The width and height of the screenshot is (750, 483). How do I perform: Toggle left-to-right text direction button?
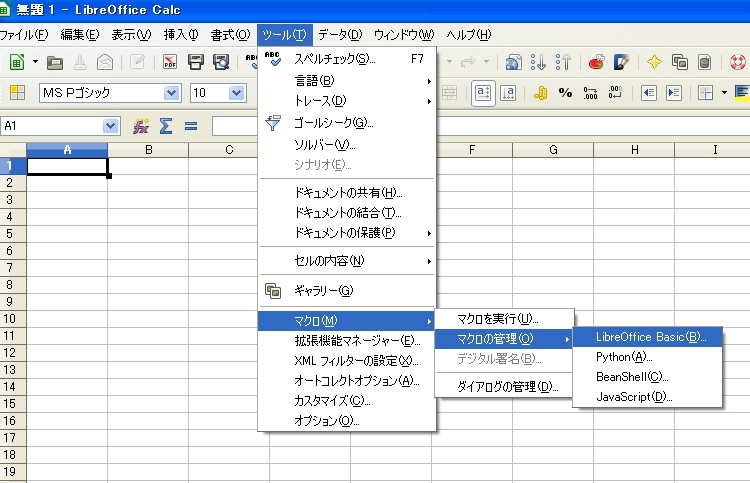(x=483, y=93)
